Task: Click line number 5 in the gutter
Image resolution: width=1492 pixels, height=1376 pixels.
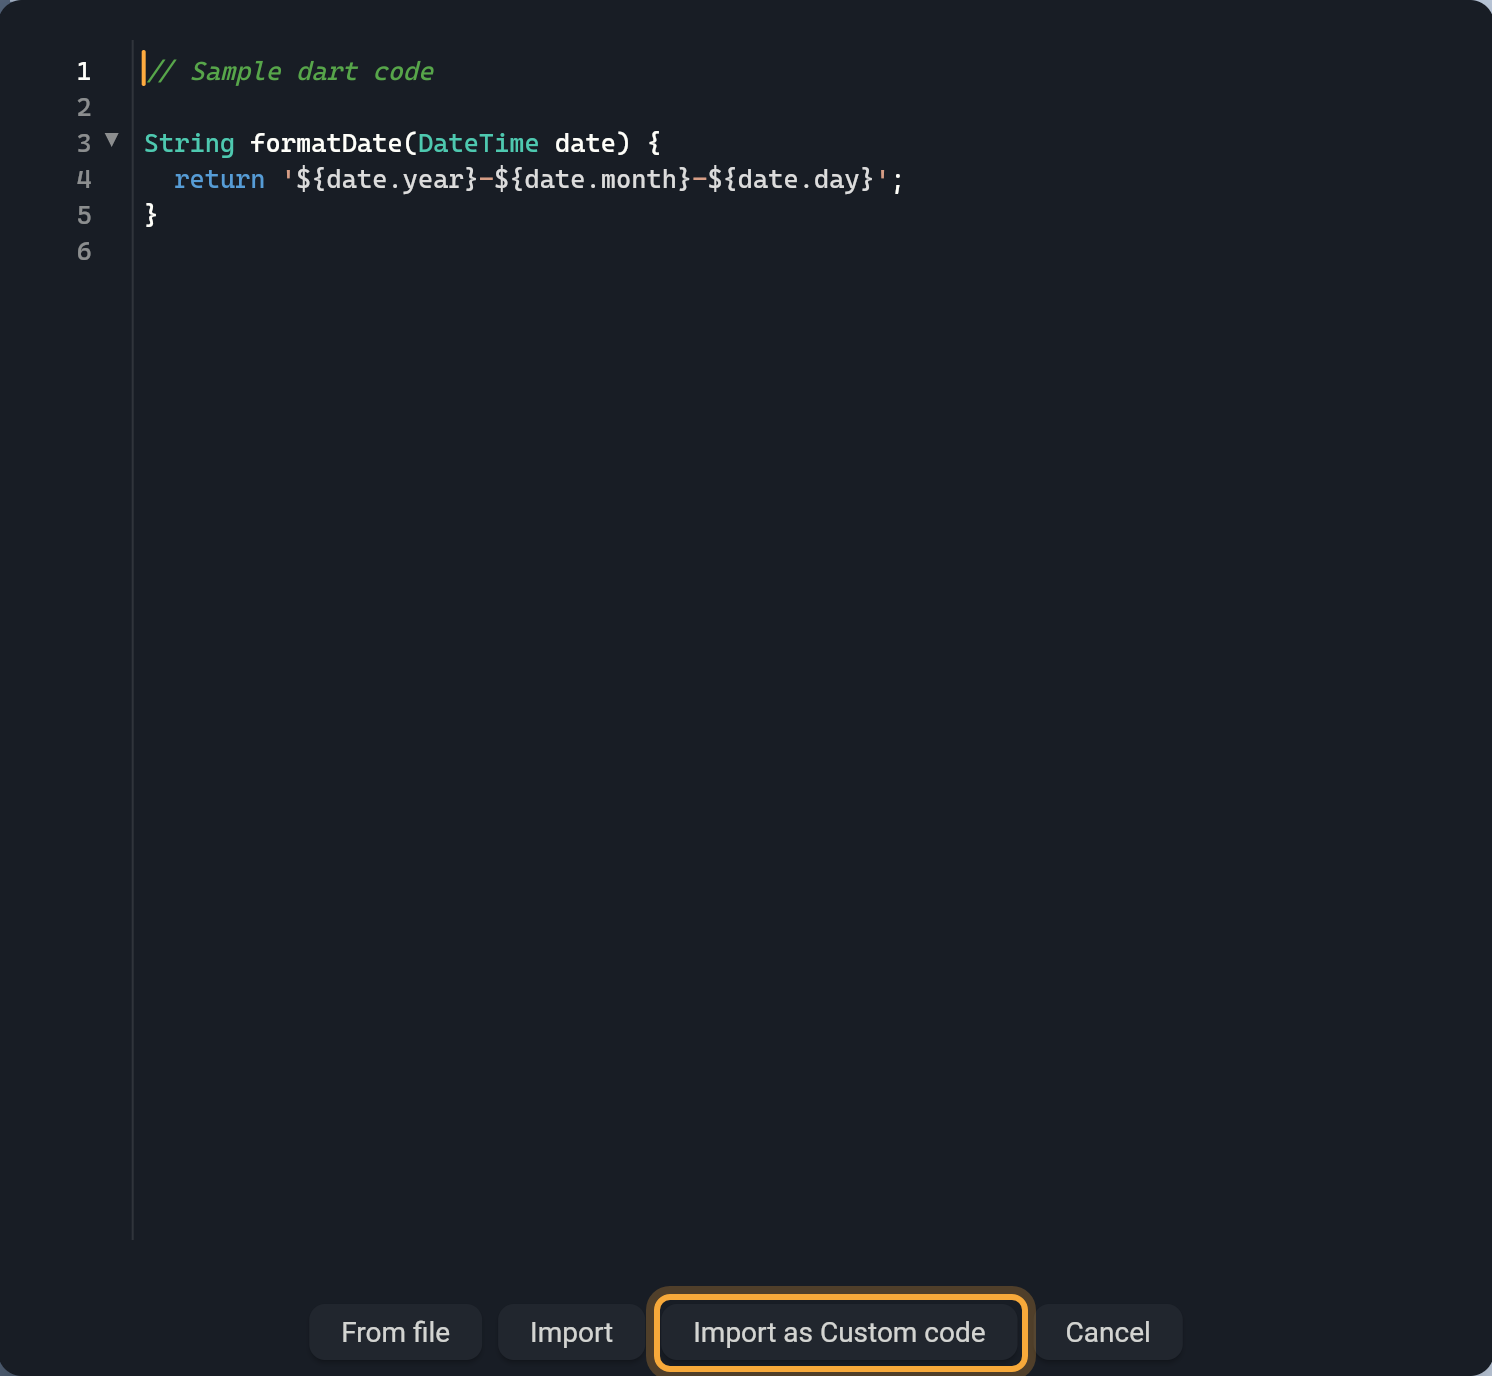Action: point(84,216)
